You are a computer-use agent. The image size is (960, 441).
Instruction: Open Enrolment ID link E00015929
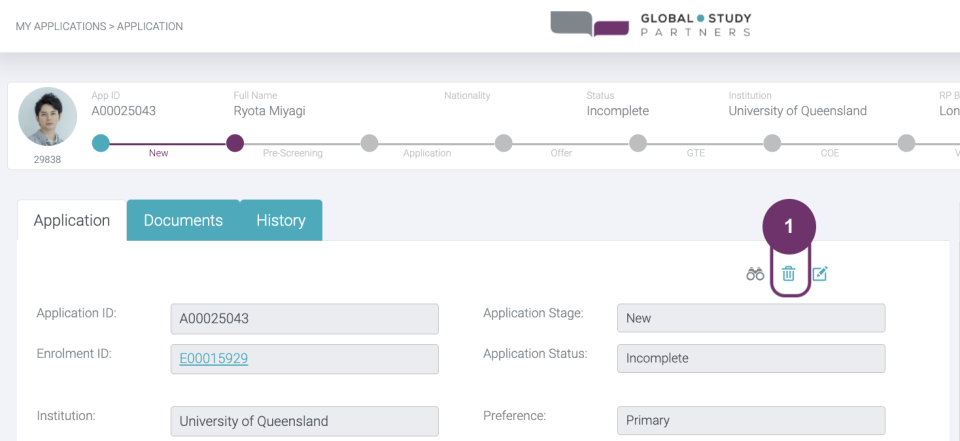coord(214,358)
